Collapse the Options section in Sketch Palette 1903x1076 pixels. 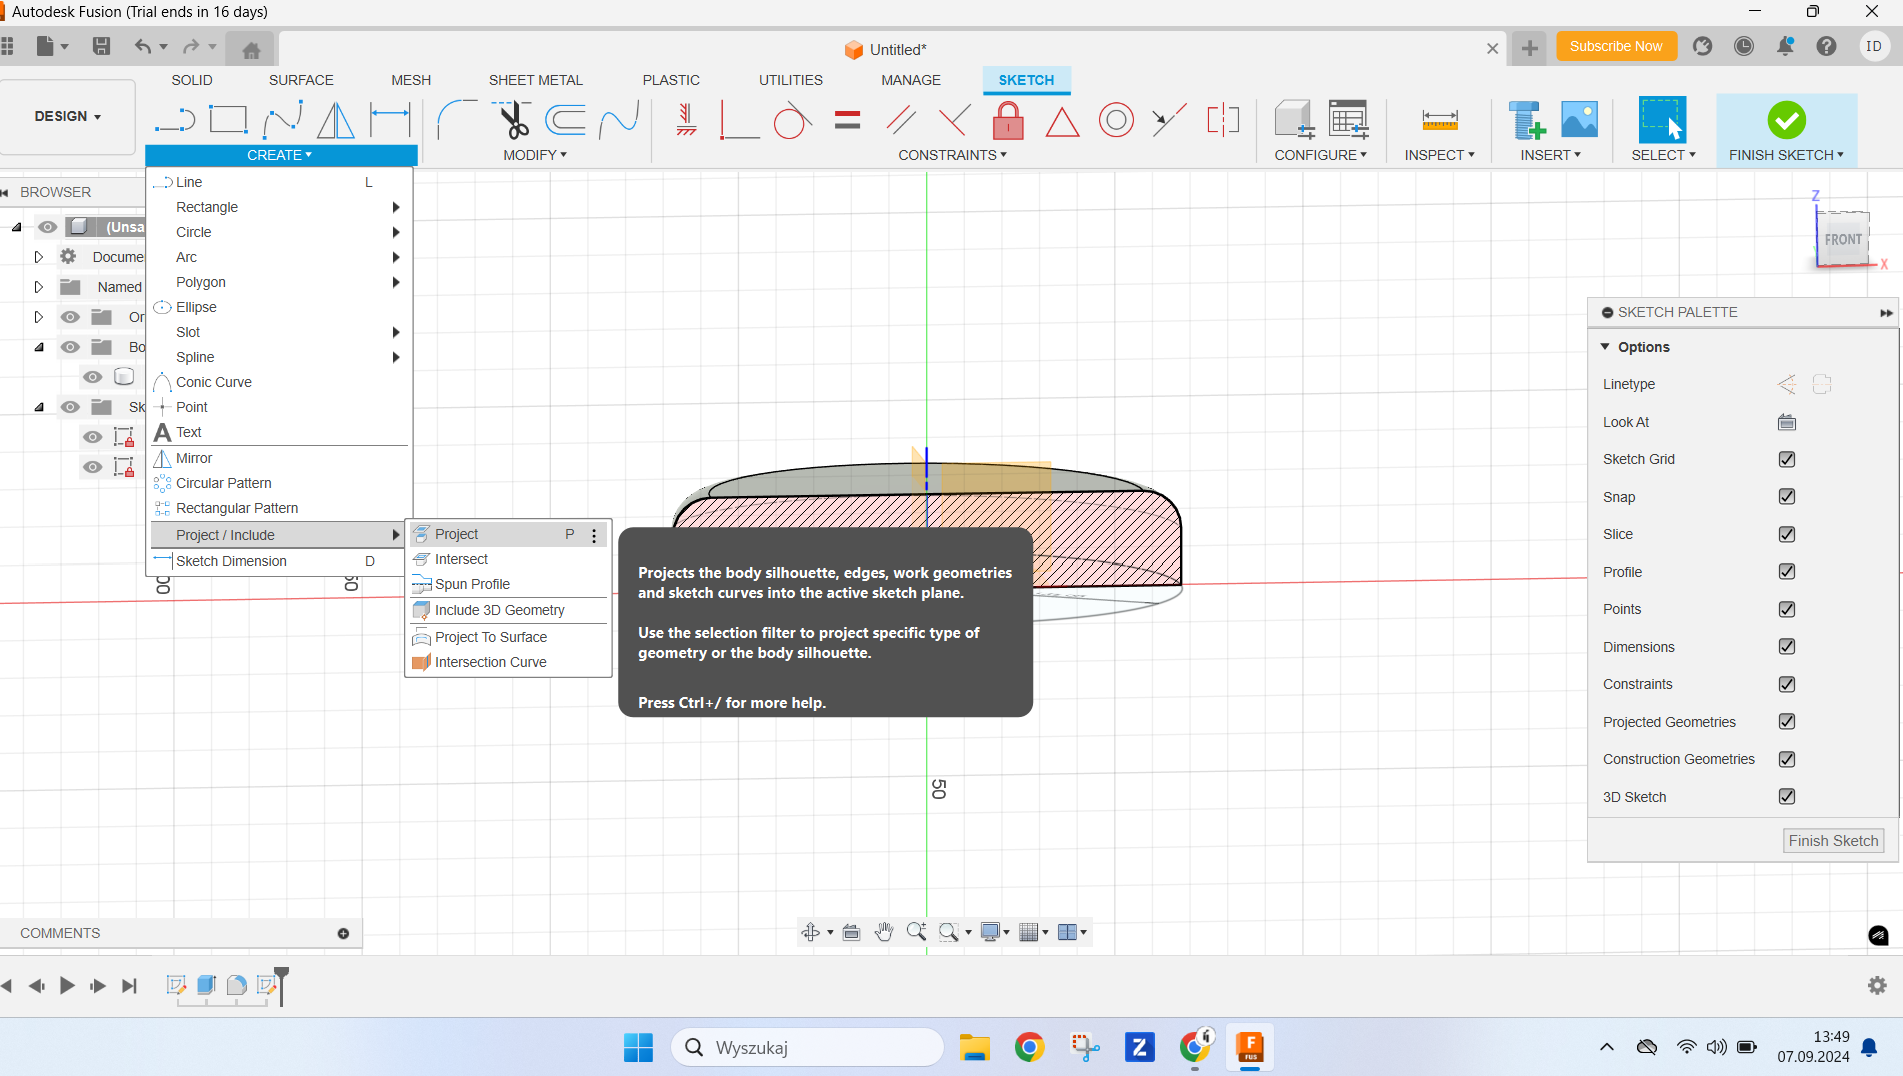[x=1605, y=347]
